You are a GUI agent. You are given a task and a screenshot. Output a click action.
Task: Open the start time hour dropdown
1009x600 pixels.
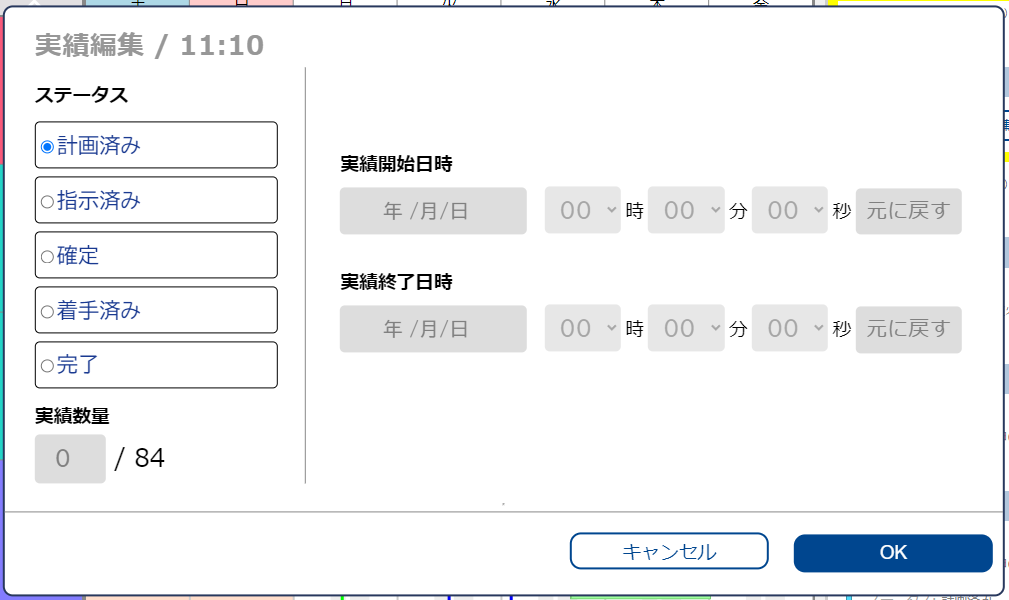583,211
